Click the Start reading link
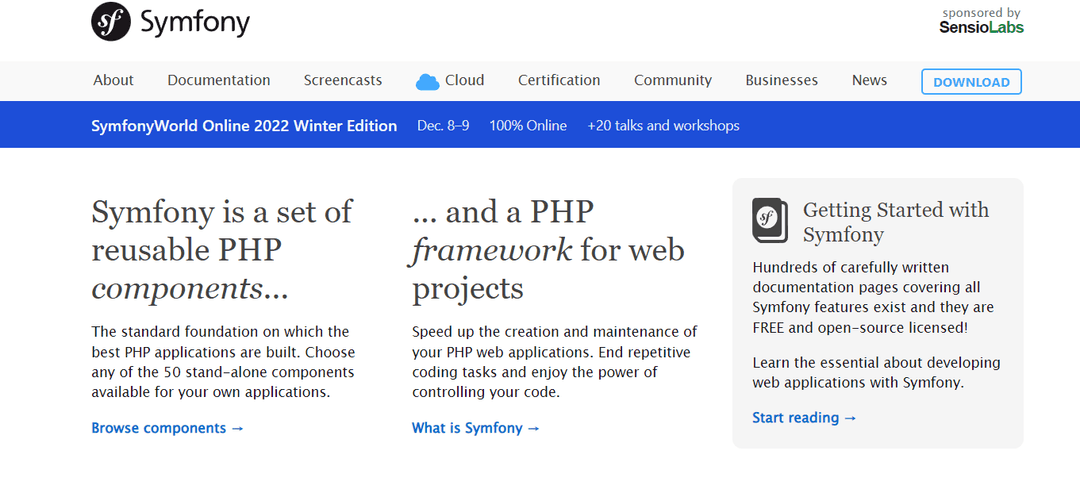1080x479 pixels. click(804, 418)
